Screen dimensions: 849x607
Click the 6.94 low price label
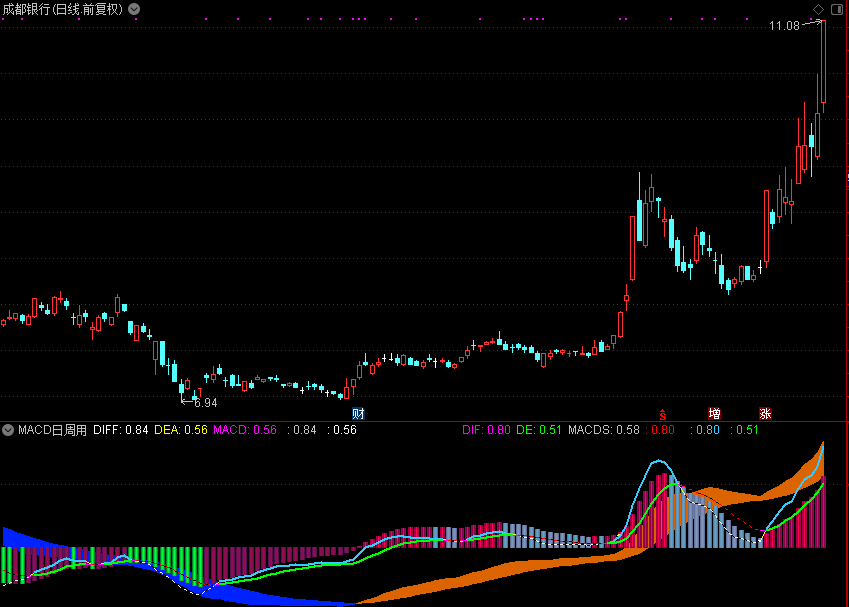click(206, 403)
